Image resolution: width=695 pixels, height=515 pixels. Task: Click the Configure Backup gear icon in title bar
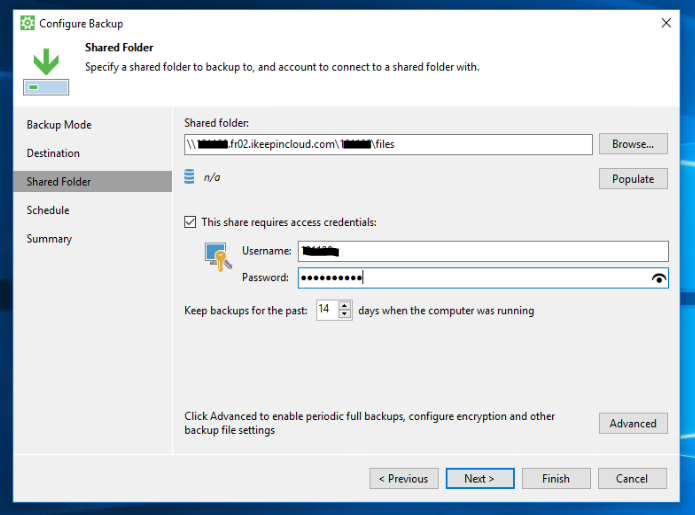pyautogui.click(x=27, y=23)
